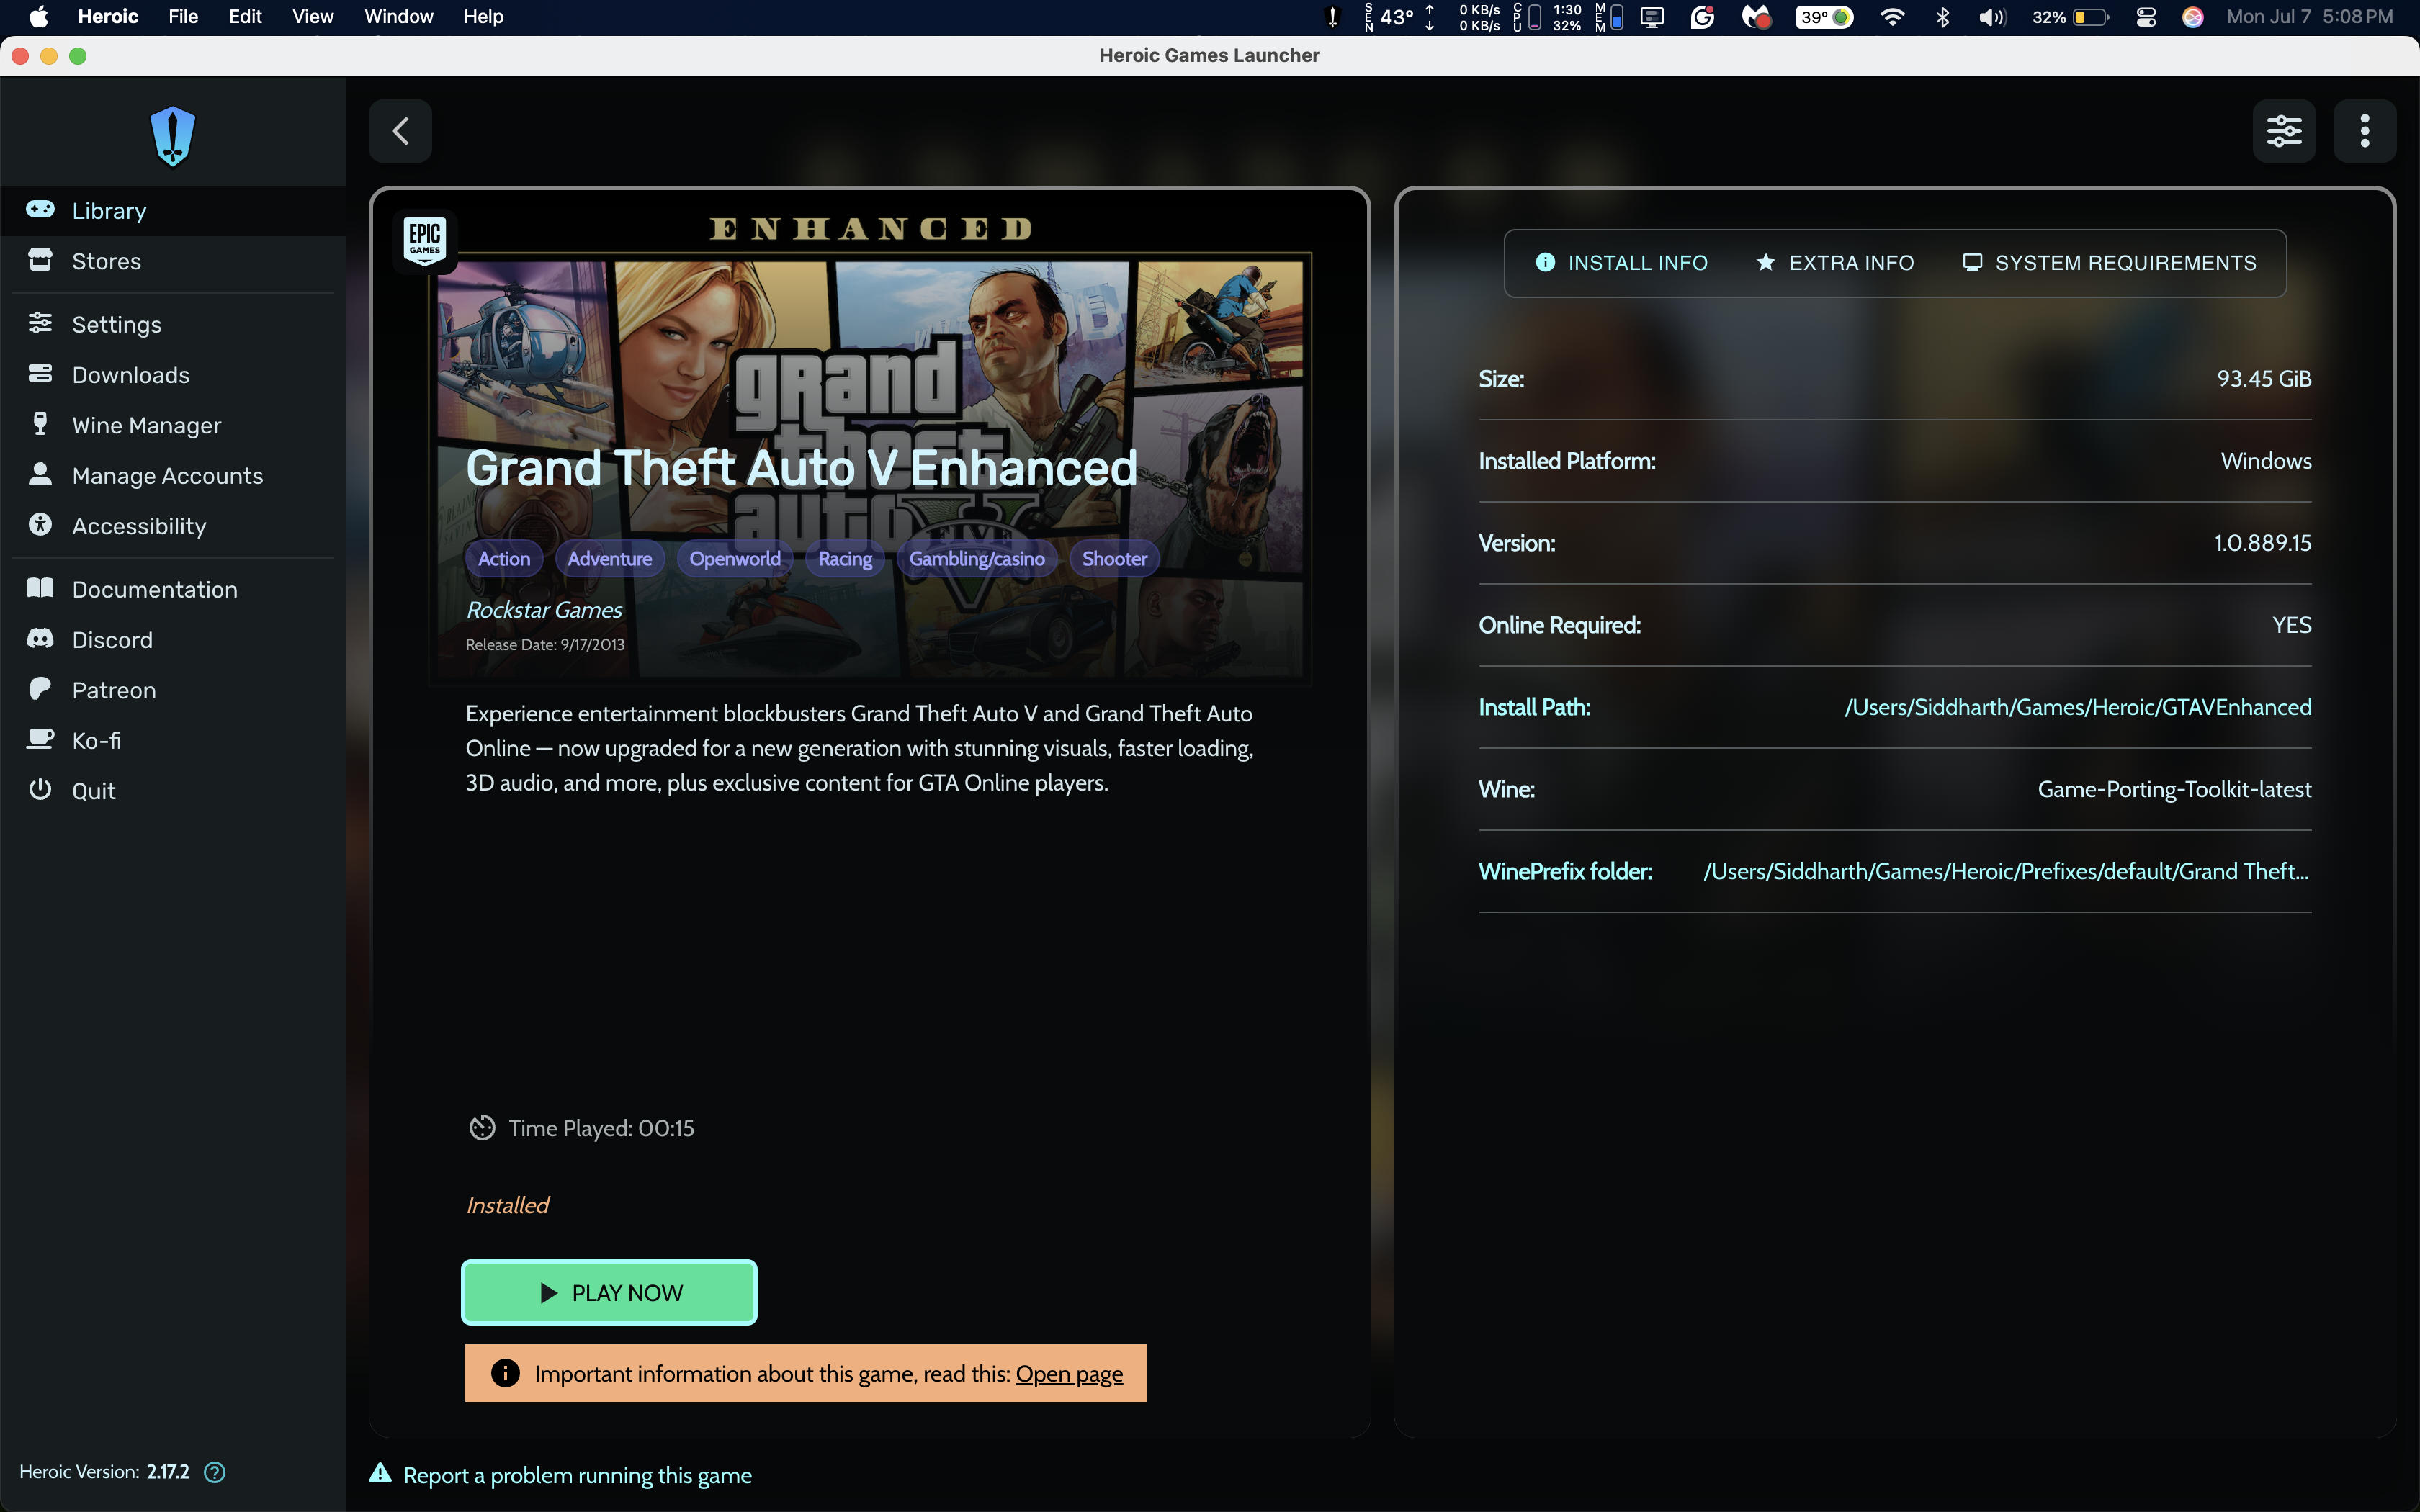Screen dimensions: 2420x1512
Task: Open Accessibility options
Action: (172, 526)
